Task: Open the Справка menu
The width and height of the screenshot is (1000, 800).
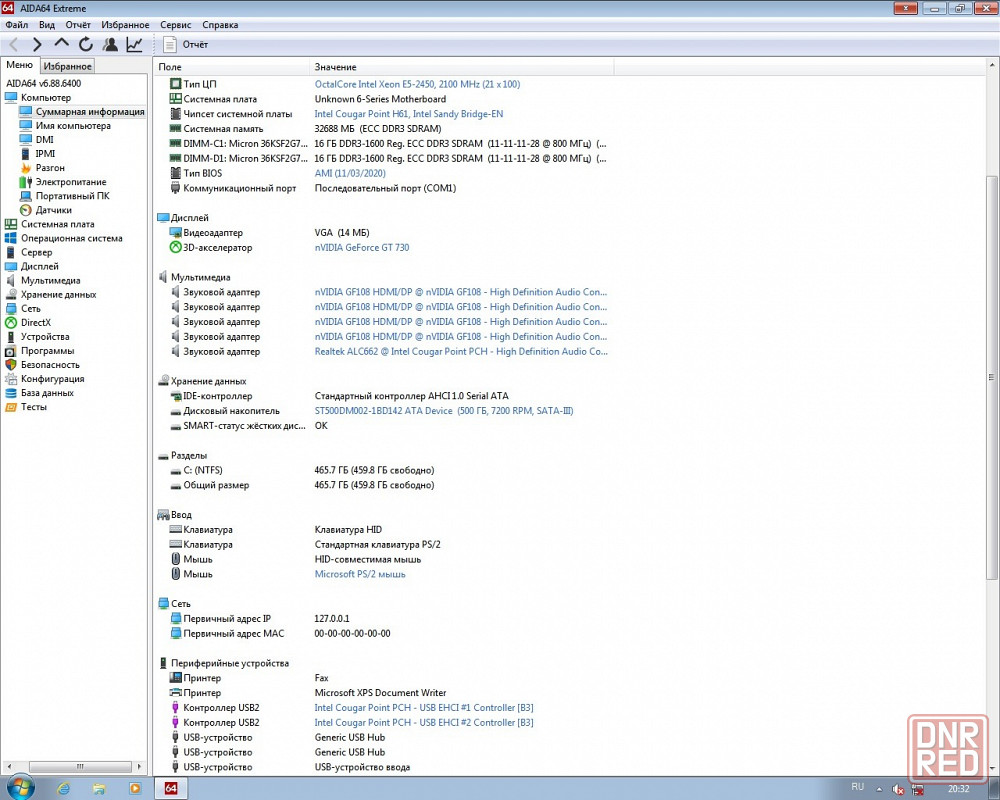Action: click(220, 25)
